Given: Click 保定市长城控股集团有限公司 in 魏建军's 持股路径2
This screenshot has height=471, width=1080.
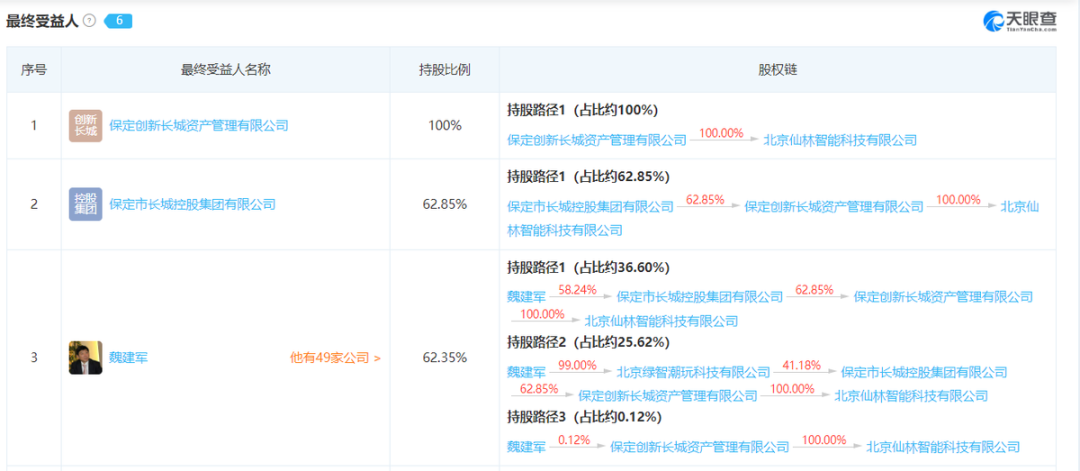Looking at the screenshot, I should click(924, 373).
